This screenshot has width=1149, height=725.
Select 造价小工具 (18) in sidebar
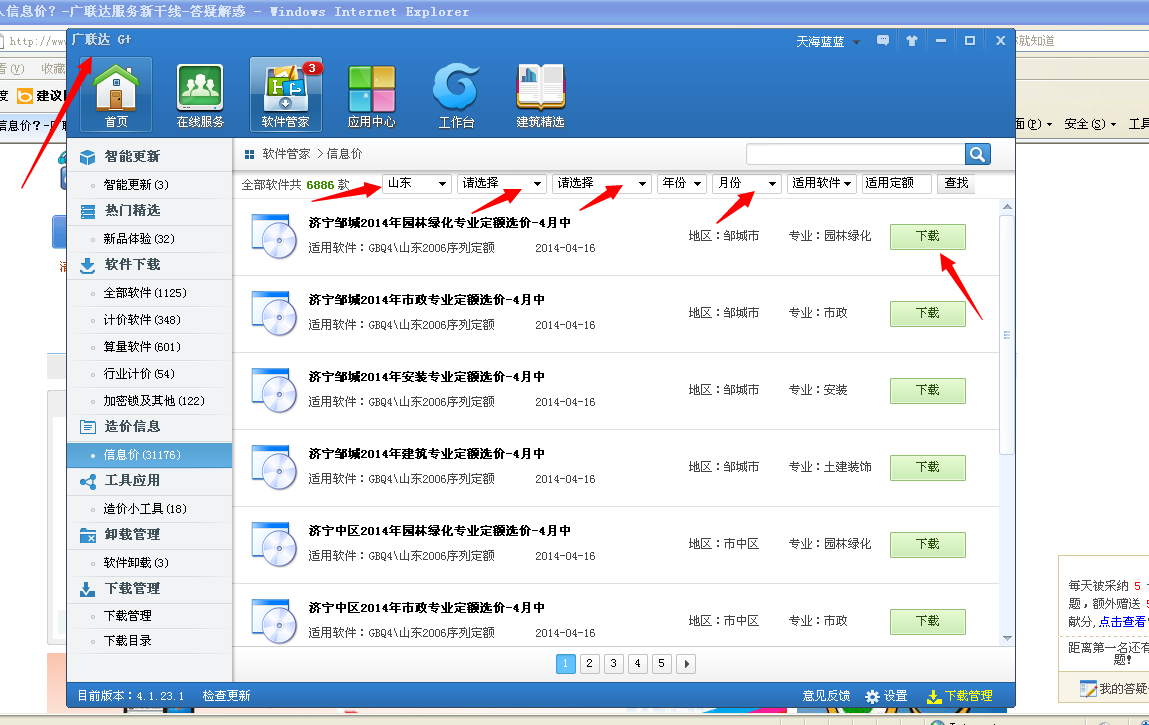[x=145, y=509]
